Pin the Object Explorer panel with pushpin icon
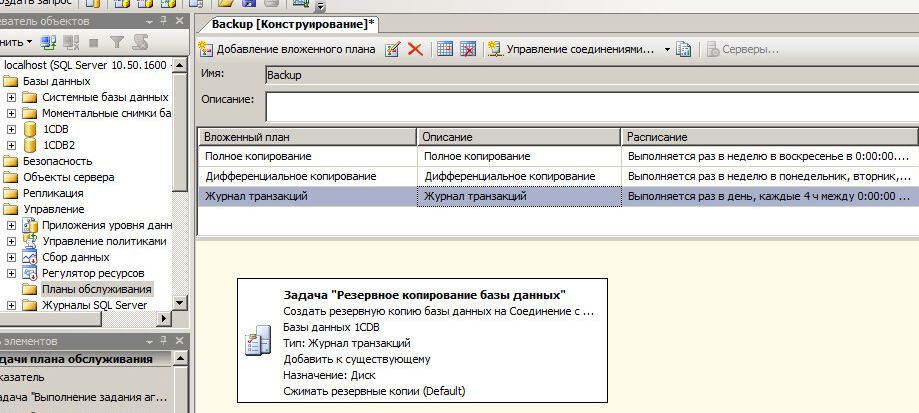The width and height of the screenshot is (919, 413). [164, 21]
